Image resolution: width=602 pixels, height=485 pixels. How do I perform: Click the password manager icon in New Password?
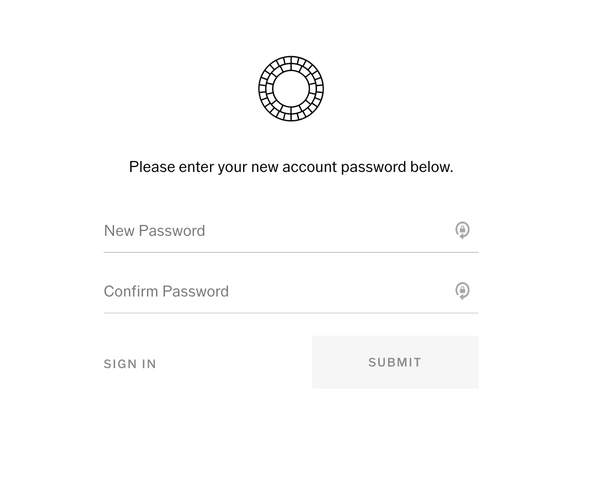[x=462, y=230]
